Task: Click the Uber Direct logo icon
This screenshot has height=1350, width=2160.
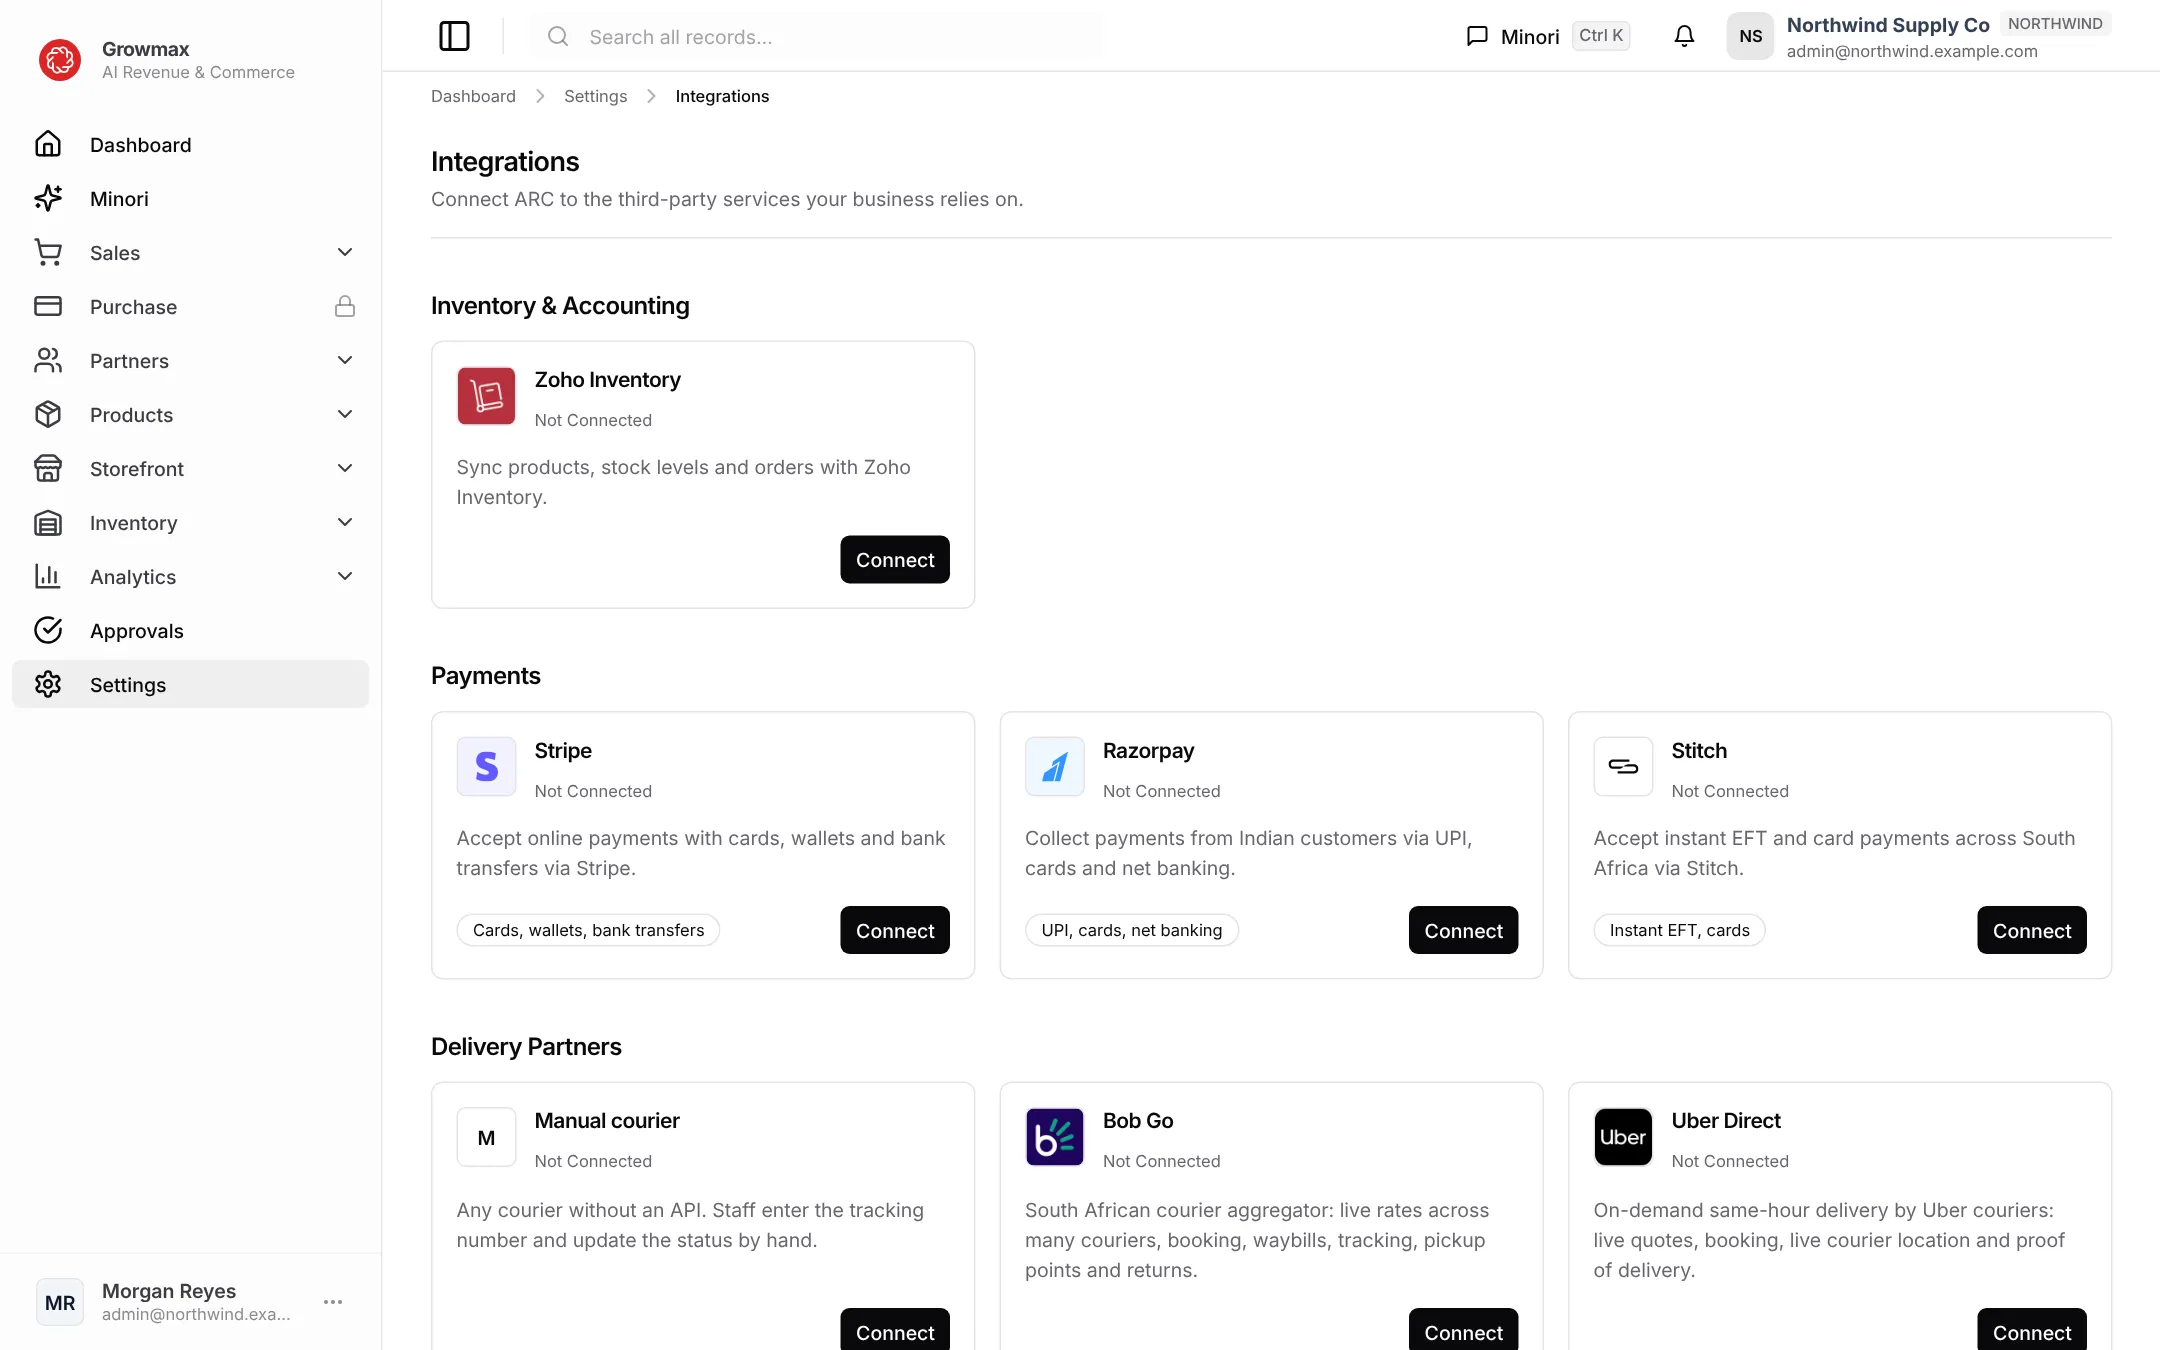Action: (x=1623, y=1137)
